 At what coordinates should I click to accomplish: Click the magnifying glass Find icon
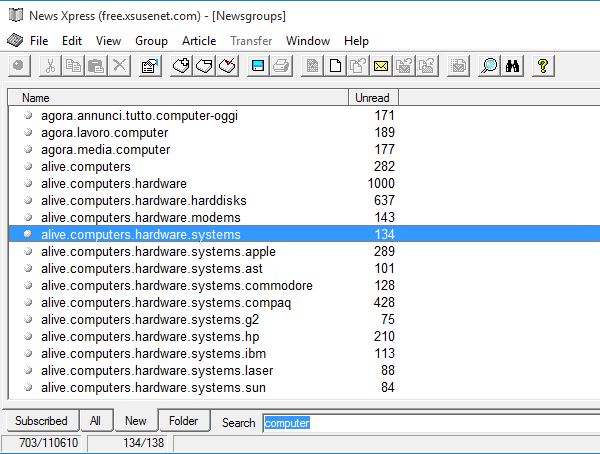(489, 66)
